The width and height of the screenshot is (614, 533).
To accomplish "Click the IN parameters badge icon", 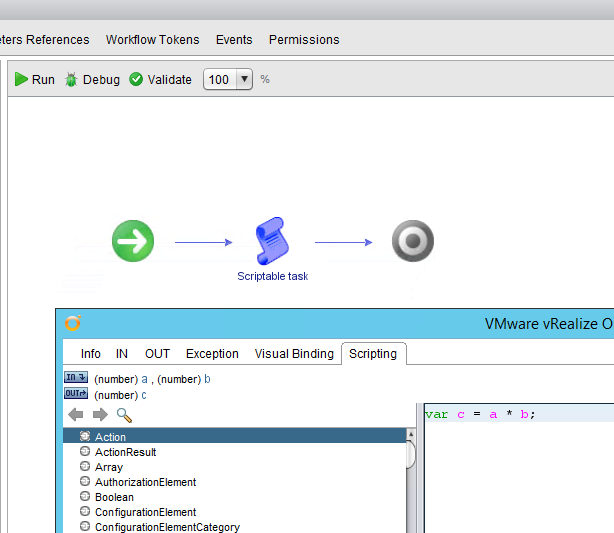I will point(76,377).
